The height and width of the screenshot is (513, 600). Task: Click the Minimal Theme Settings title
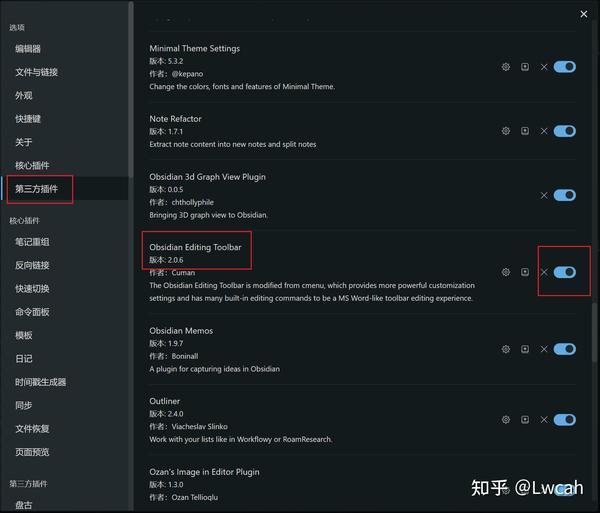pos(194,49)
